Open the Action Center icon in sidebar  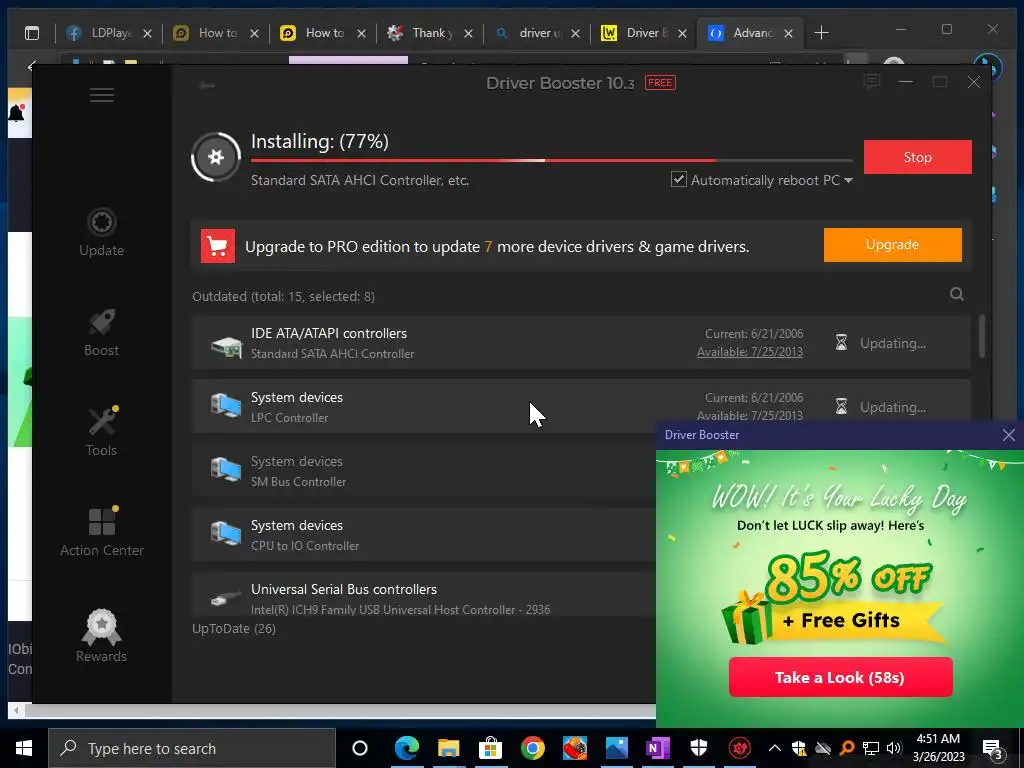pyautogui.click(x=103, y=521)
